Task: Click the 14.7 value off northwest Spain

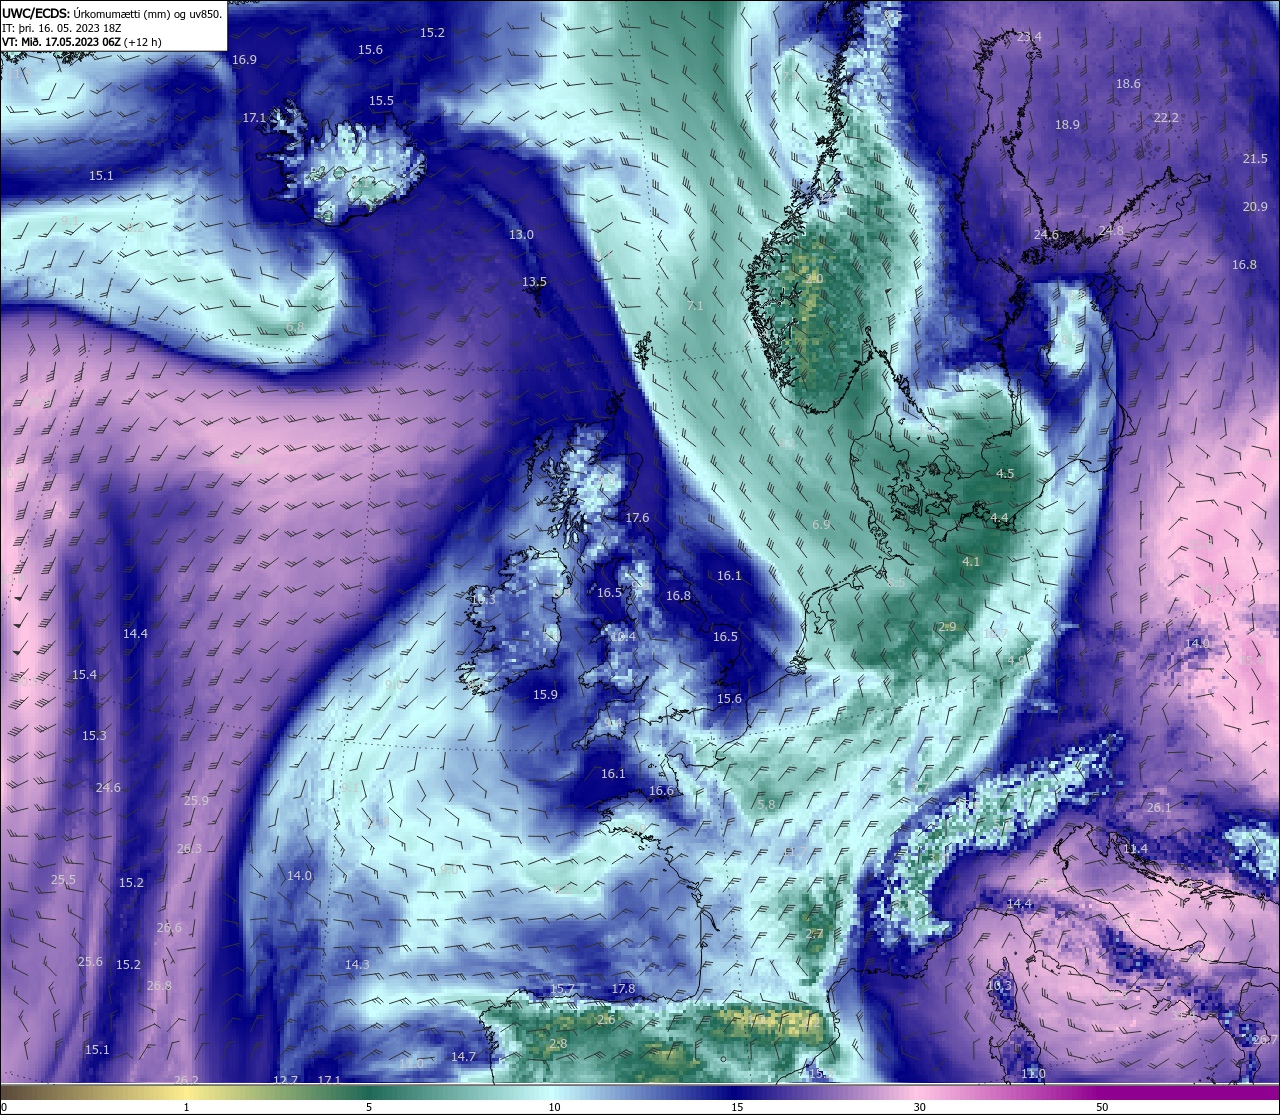Action: pyautogui.click(x=463, y=1057)
